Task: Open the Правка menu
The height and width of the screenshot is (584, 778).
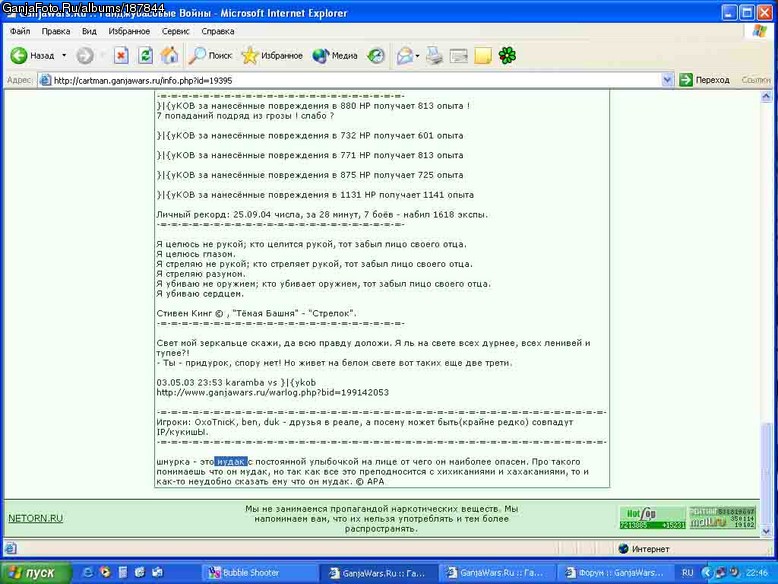Action: tap(56, 31)
